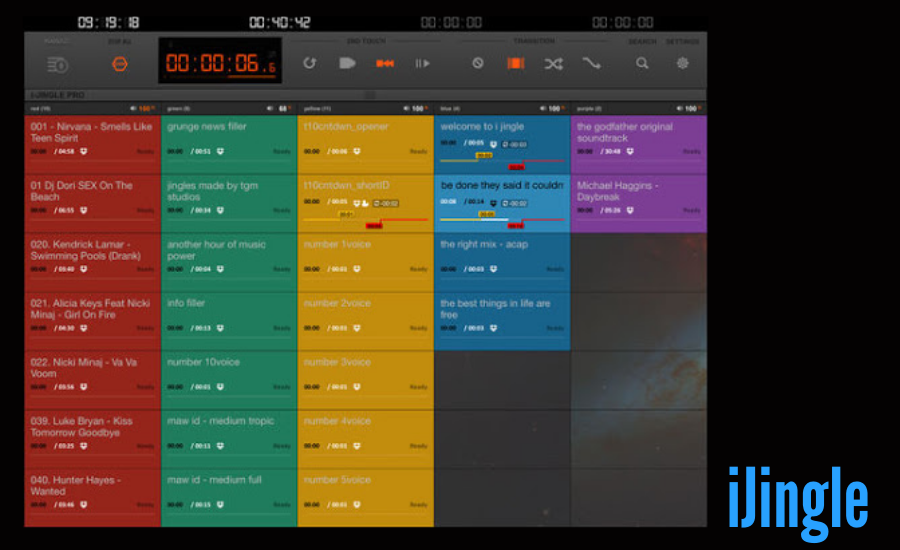Toggle the orange filmstrip transition button
The image size is (900, 550).
tap(515, 63)
